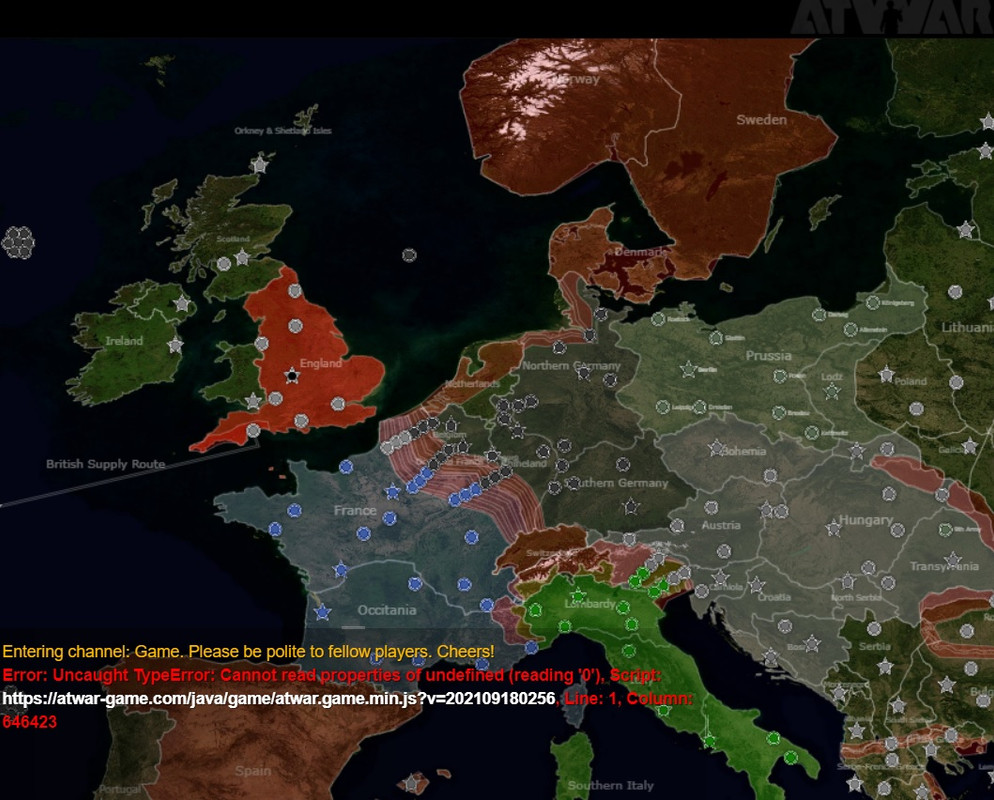Click the 'Southern Italy' label
The height and width of the screenshot is (800, 994).
610,785
